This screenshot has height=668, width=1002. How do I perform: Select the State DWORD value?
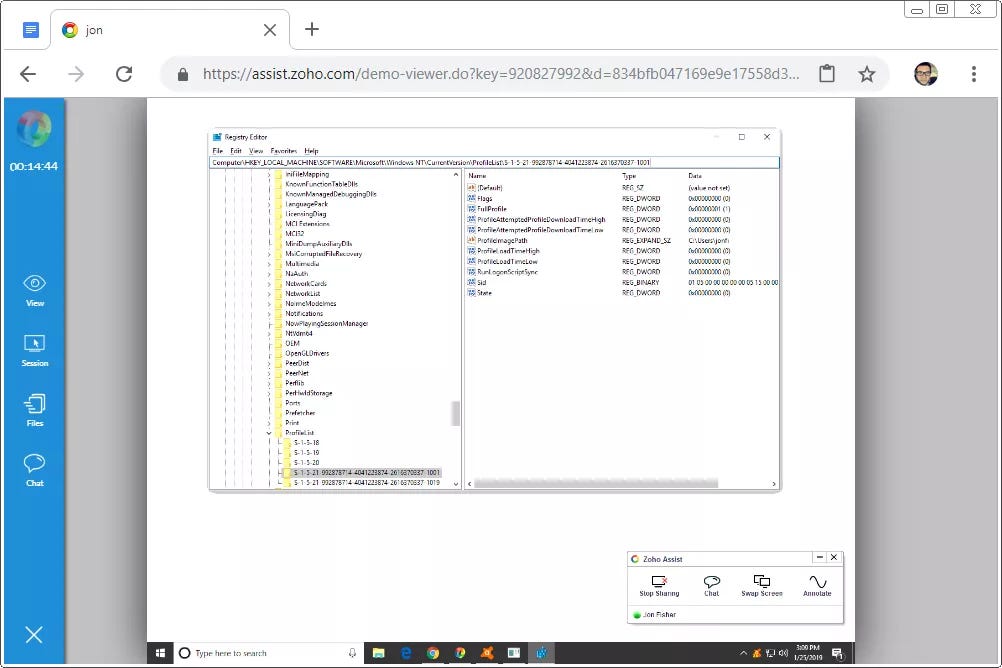pyautogui.click(x=484, y=293)
